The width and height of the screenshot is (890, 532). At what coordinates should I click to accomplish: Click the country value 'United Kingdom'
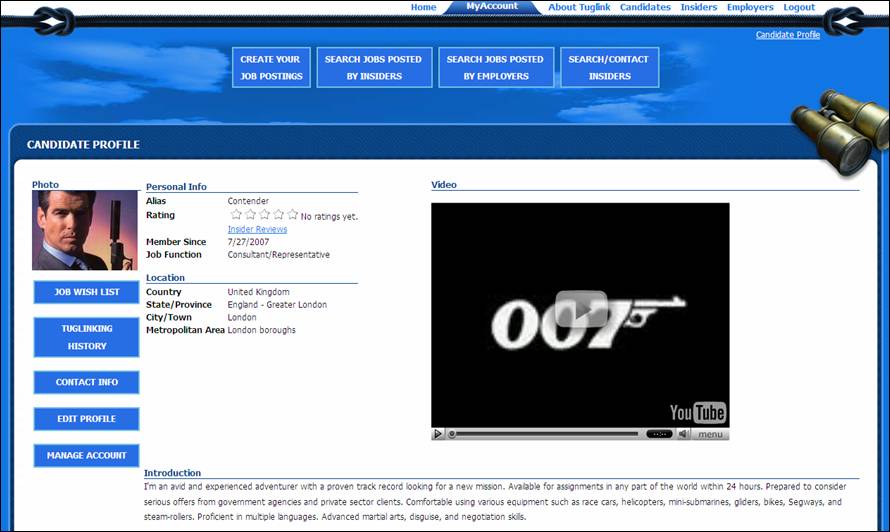pos(258,292)
